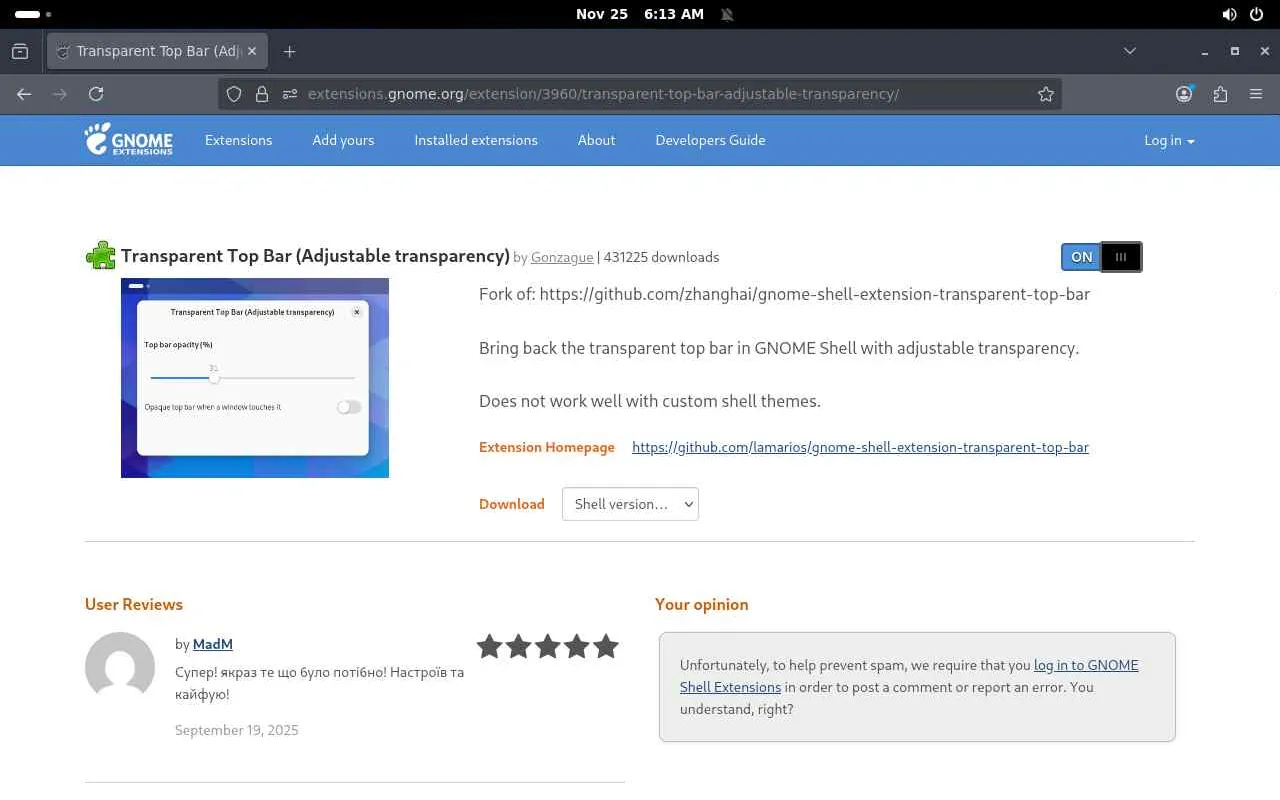Click the extension title heading text

click(x=315, y=256)
